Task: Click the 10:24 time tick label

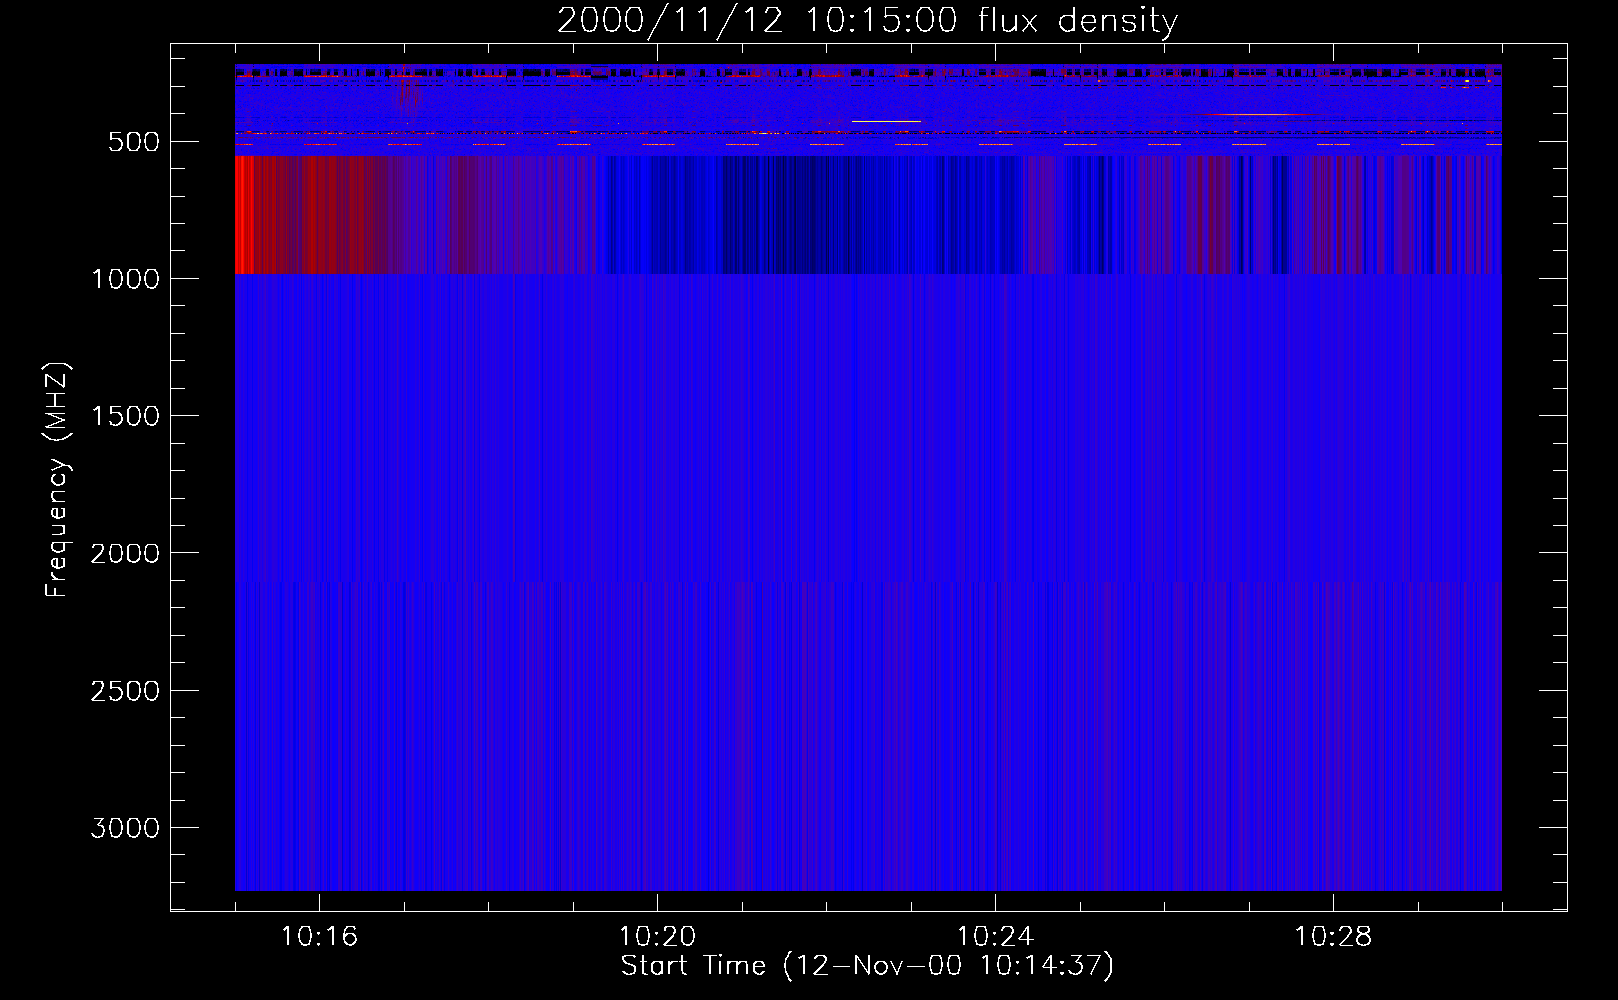Action: pos(995,937)
